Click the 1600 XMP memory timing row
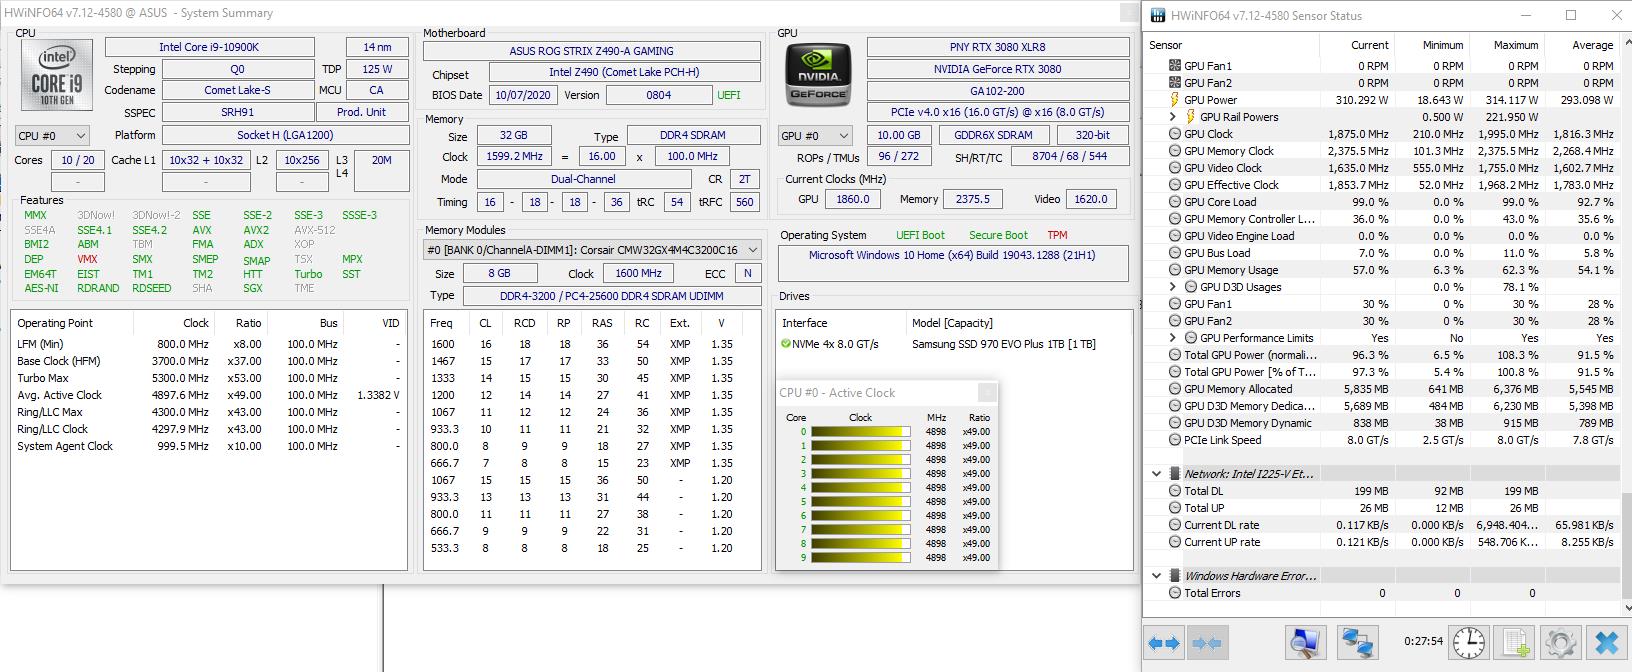This screenshot has height=672, width=1632. [x=594, y=344]
